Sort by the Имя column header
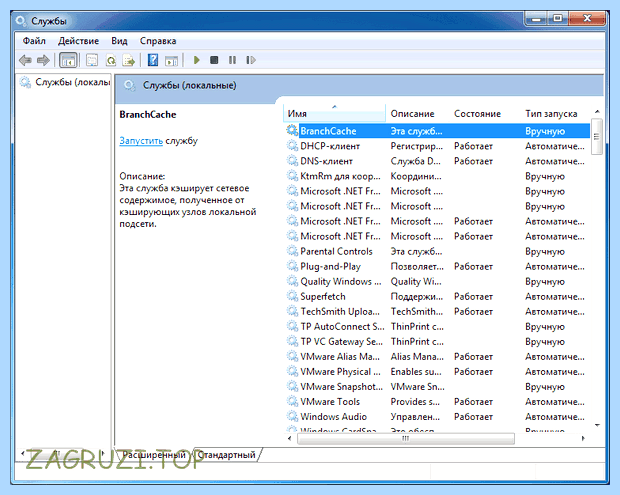This screenshot has width=620, height=495. pos(335,113)
